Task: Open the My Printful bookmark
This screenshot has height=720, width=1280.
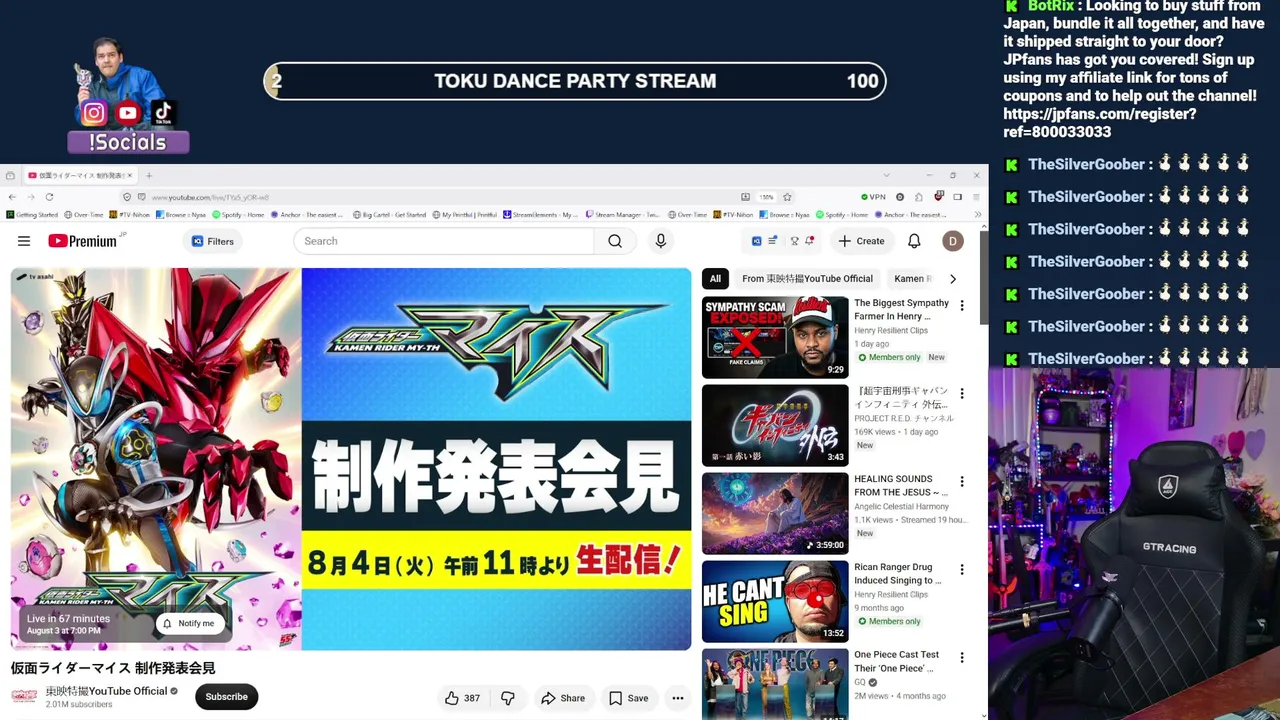Action: [x=467, y=215]
